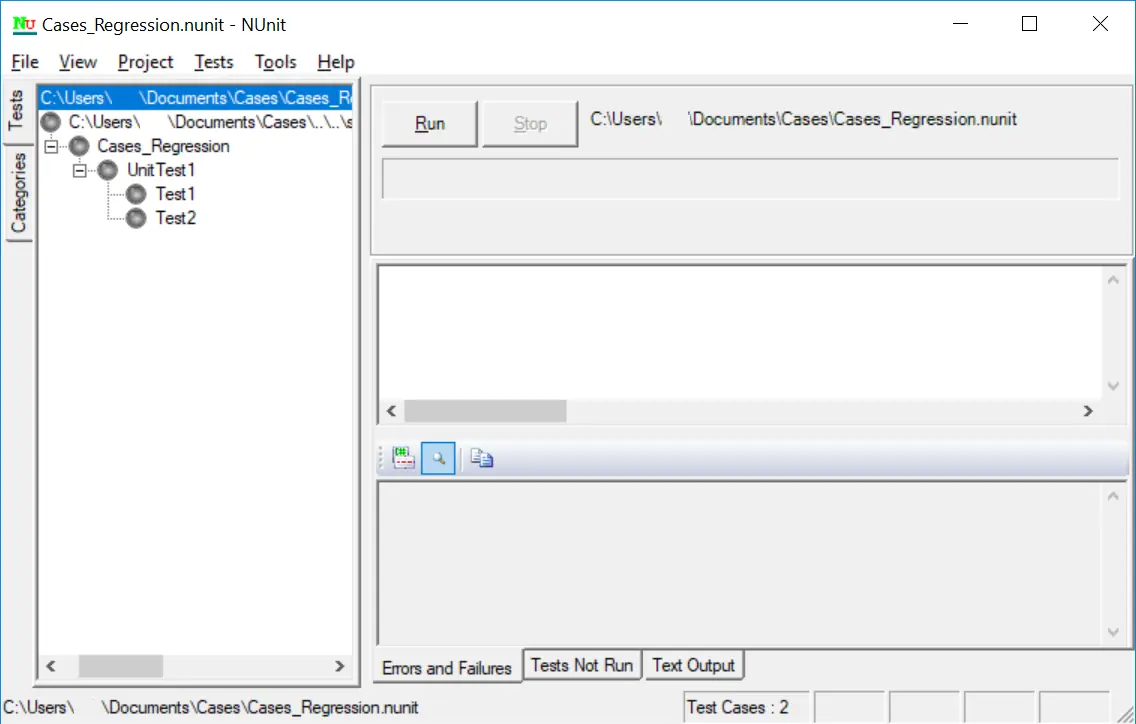This screenshot has width=1136, height=724.
Task: Click the NUnit logo in the title bar
Action: click(24, 22)
